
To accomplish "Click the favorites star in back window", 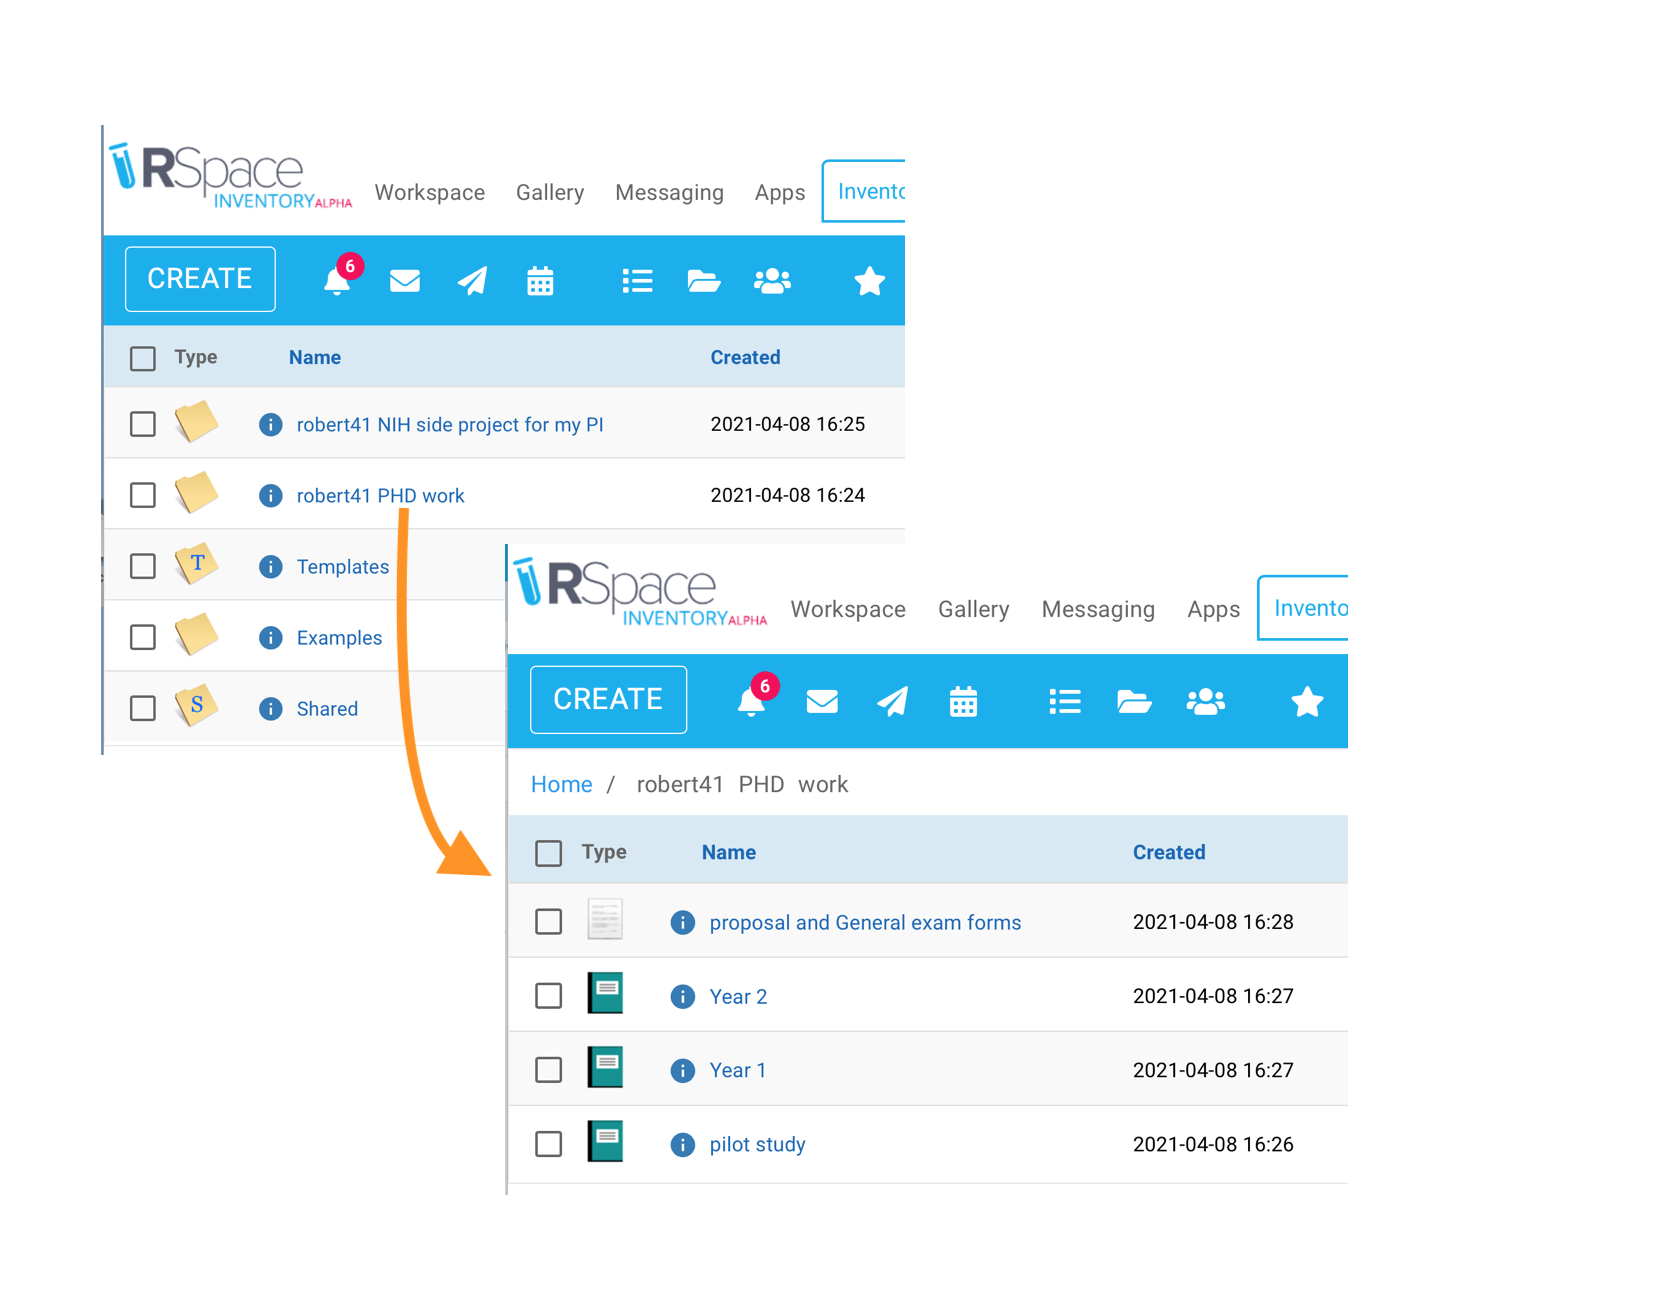I will coord(869,281).
